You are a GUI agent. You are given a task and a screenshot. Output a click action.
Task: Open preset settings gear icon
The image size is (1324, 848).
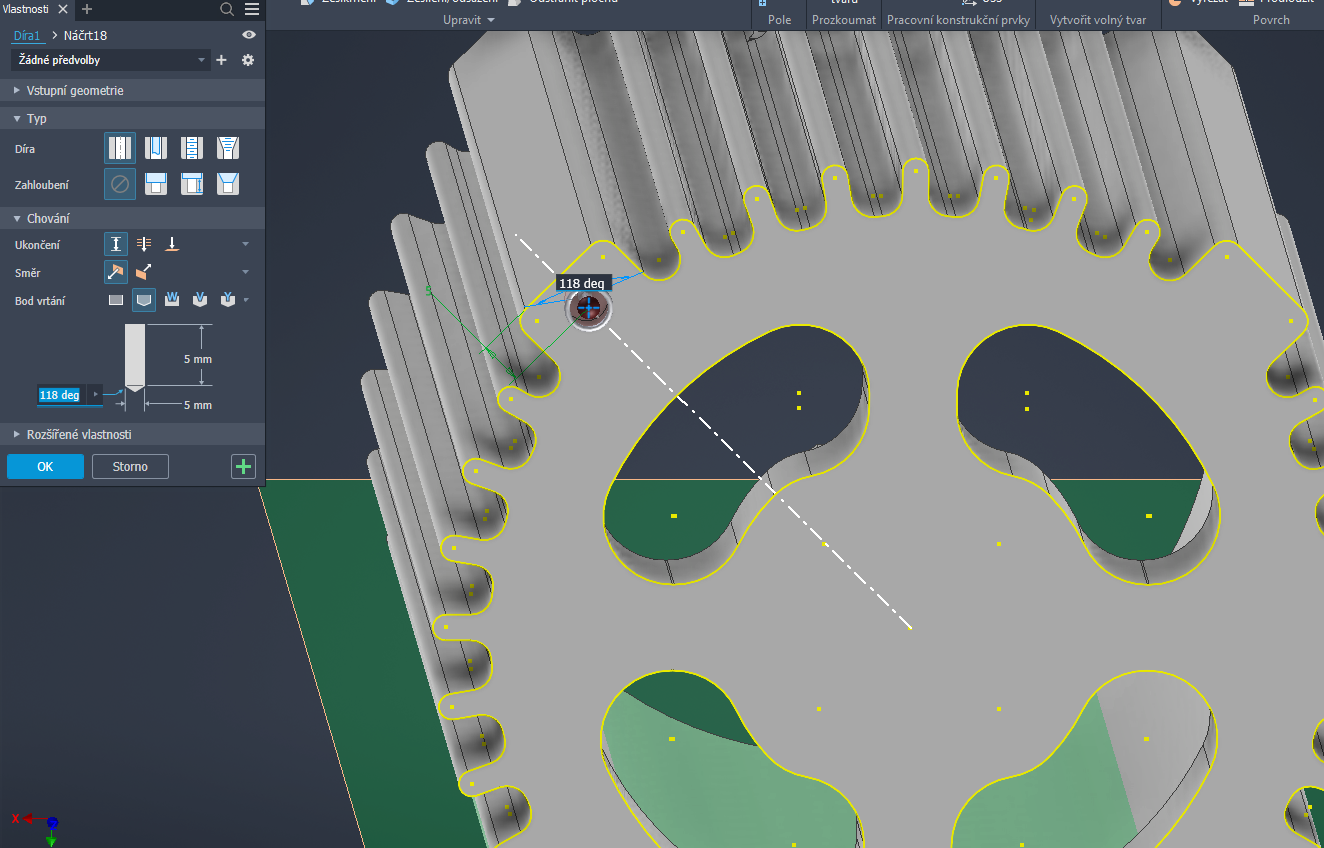point(248,60)
